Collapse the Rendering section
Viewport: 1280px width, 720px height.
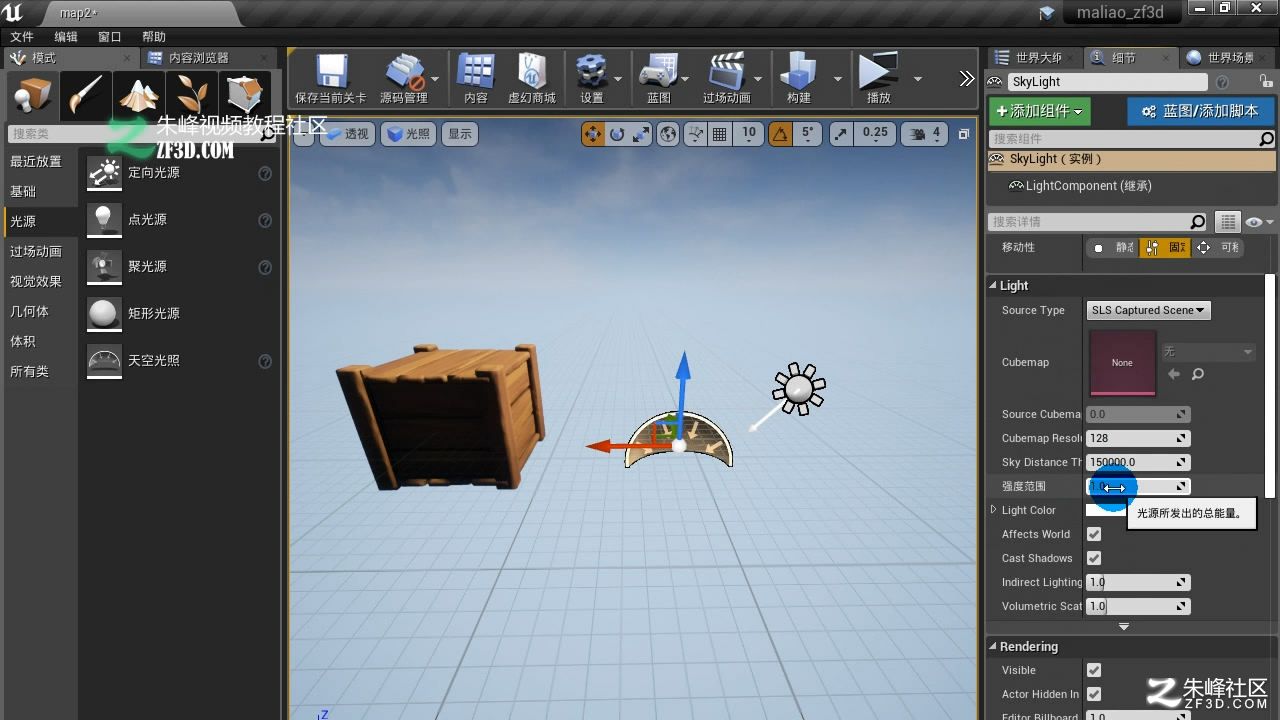[993, 647]
